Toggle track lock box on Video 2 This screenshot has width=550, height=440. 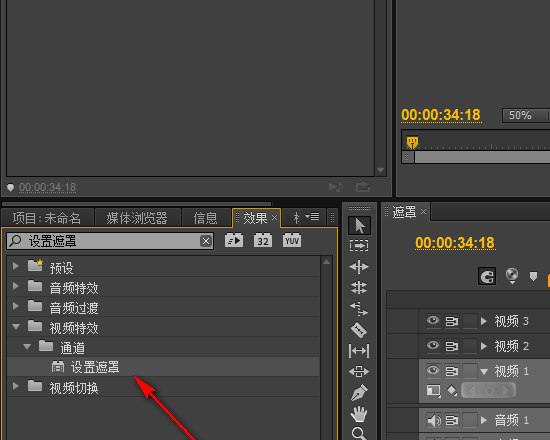click(x=470, y=346)
